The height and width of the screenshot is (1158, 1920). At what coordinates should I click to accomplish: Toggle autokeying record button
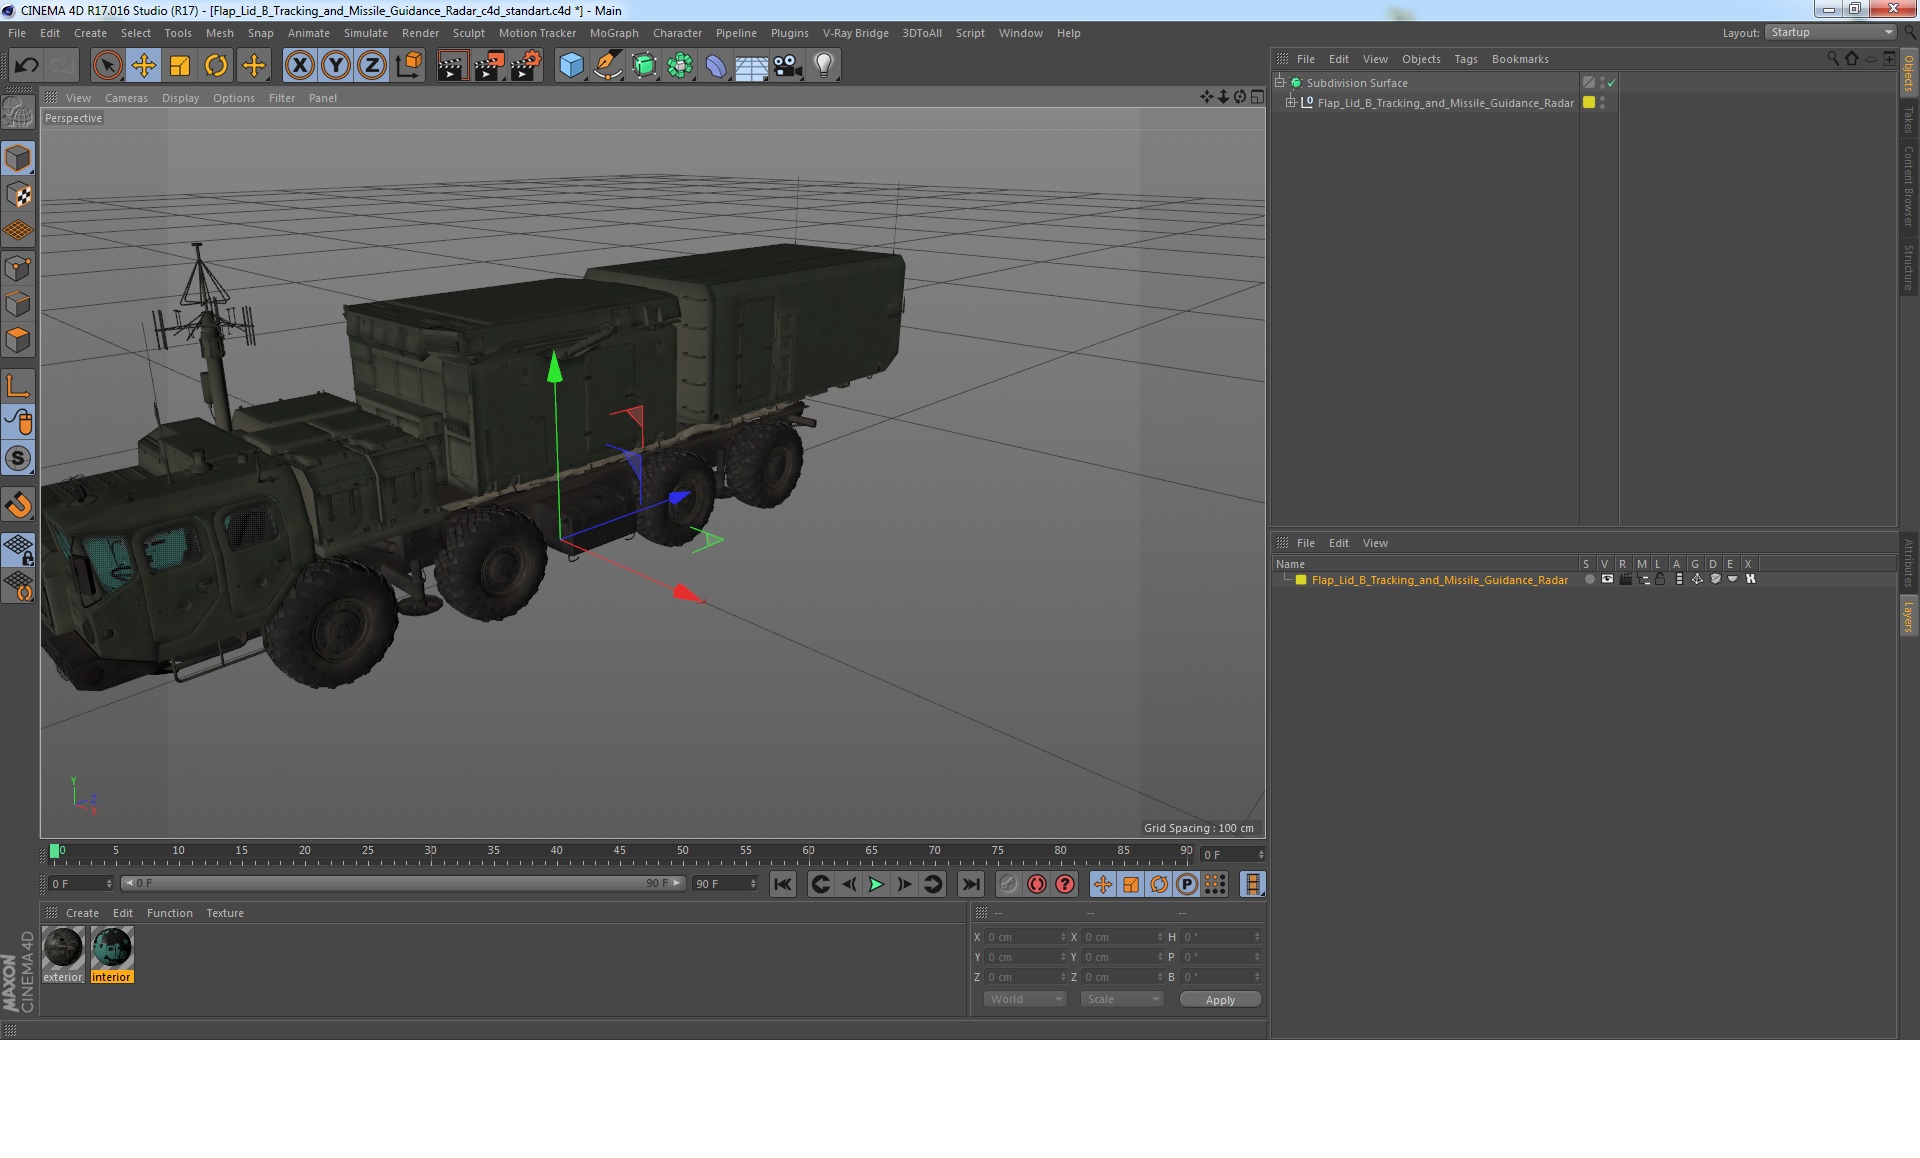[x=1036, y=884]
